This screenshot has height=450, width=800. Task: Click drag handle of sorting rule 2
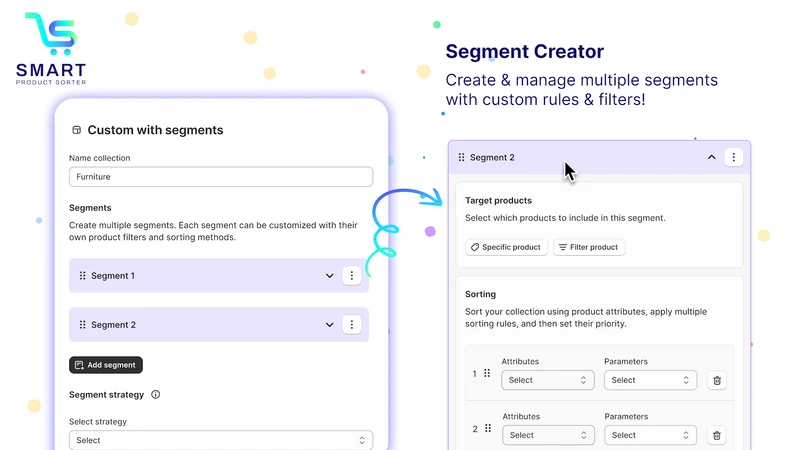[x=488, y=429]
